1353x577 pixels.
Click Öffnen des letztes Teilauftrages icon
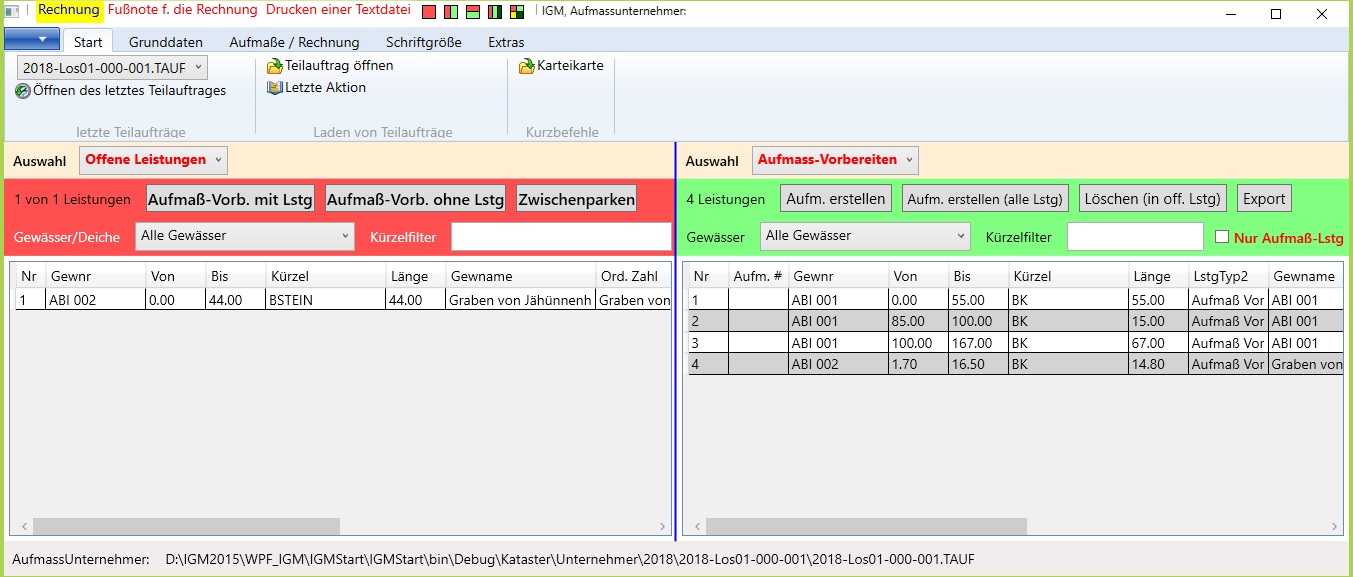23,91
